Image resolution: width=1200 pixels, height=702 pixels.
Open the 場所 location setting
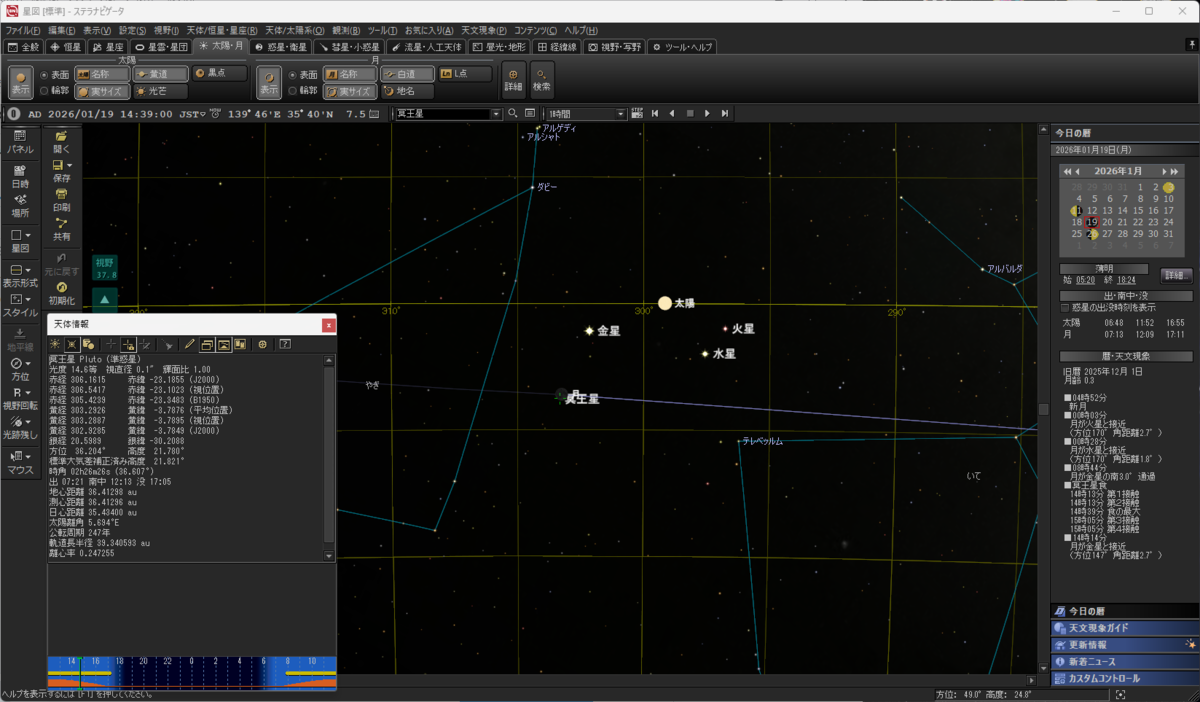tap(20, 206)
